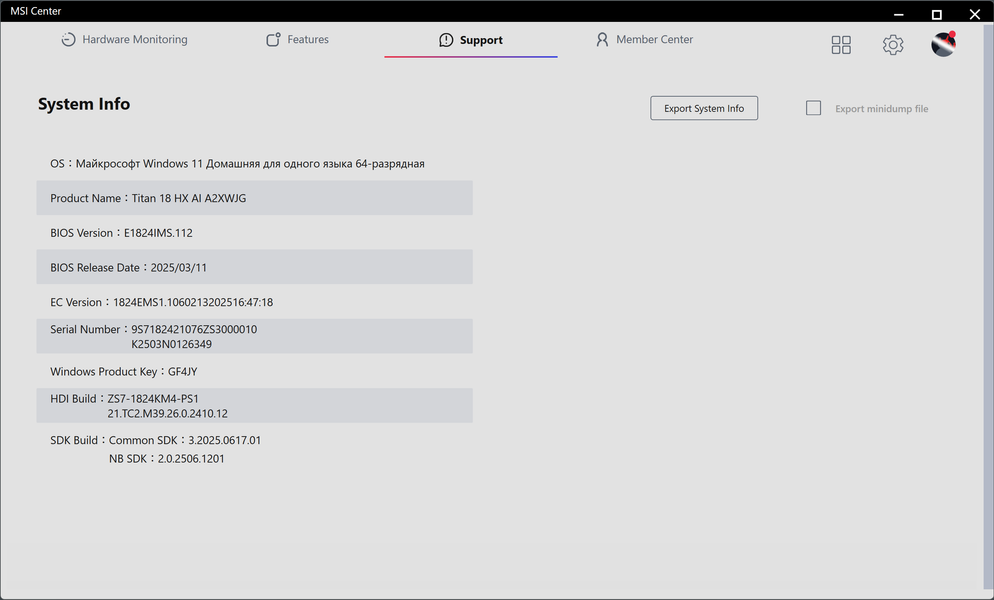Click the user profile avatar
Image resolution: width=994 pixels, height=600 pixels.
tap(943, 44)
